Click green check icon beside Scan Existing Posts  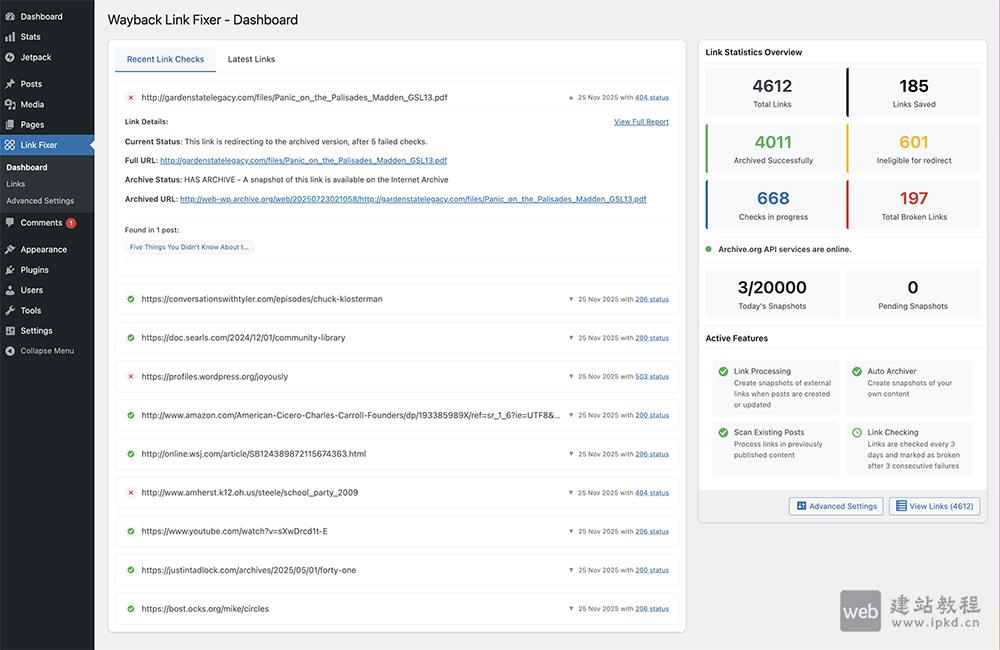723,433
